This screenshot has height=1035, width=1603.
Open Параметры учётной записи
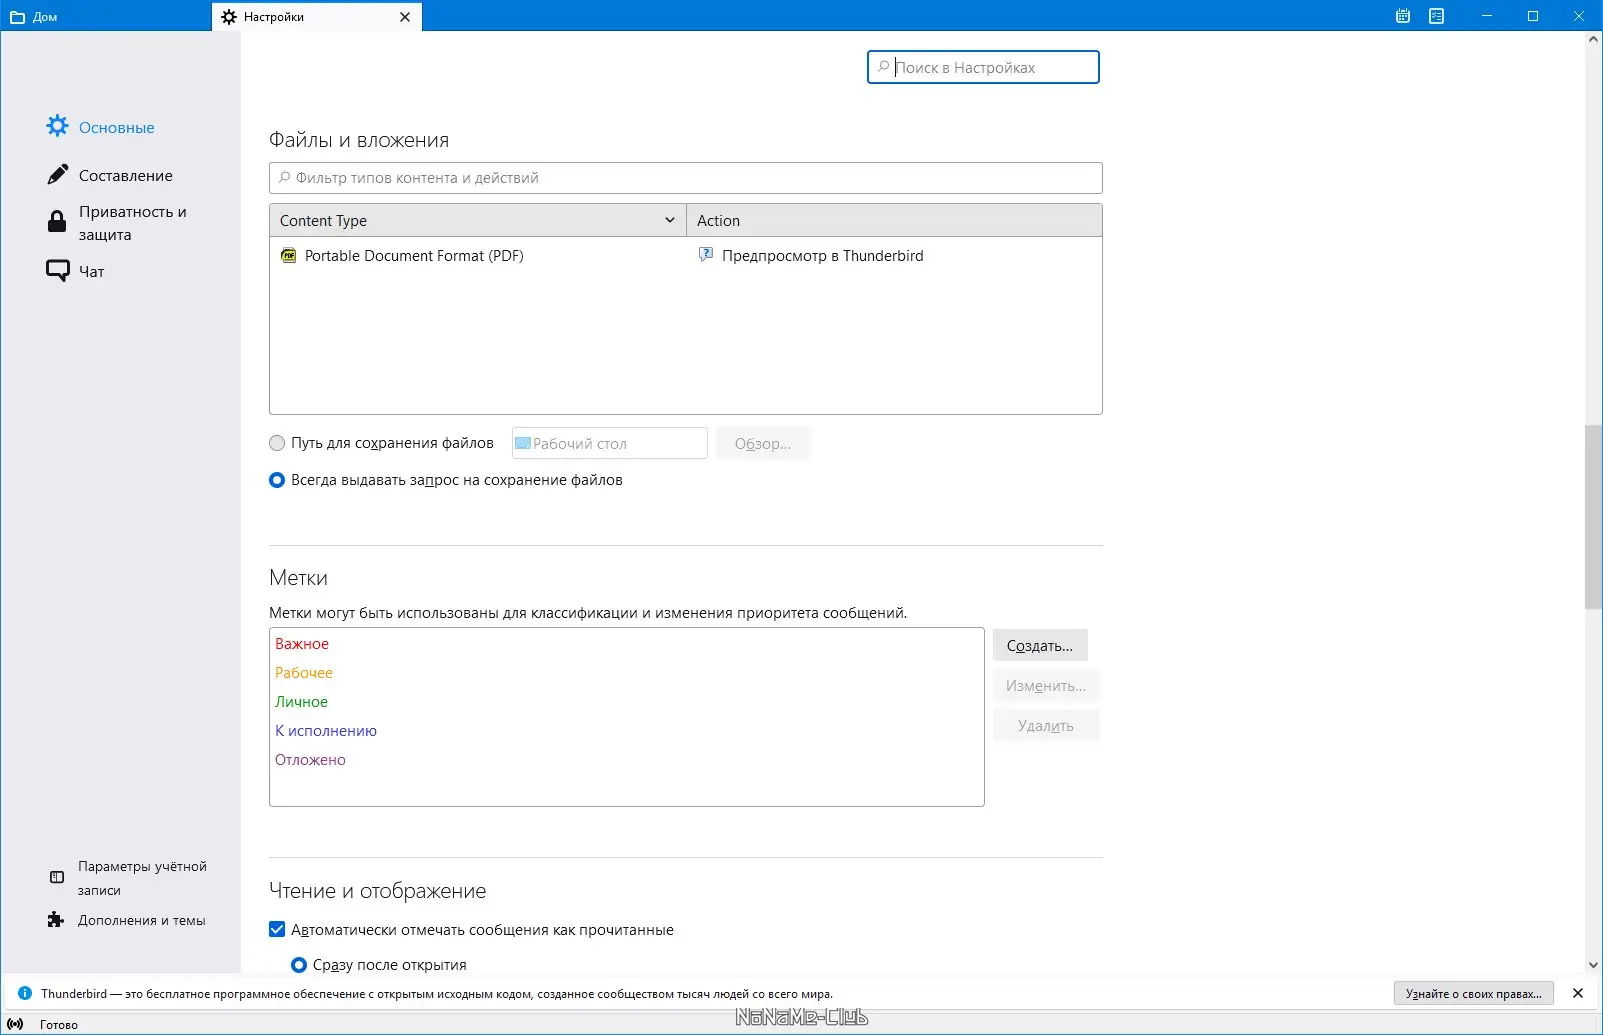pyautogui.click(x=128, y=878)
